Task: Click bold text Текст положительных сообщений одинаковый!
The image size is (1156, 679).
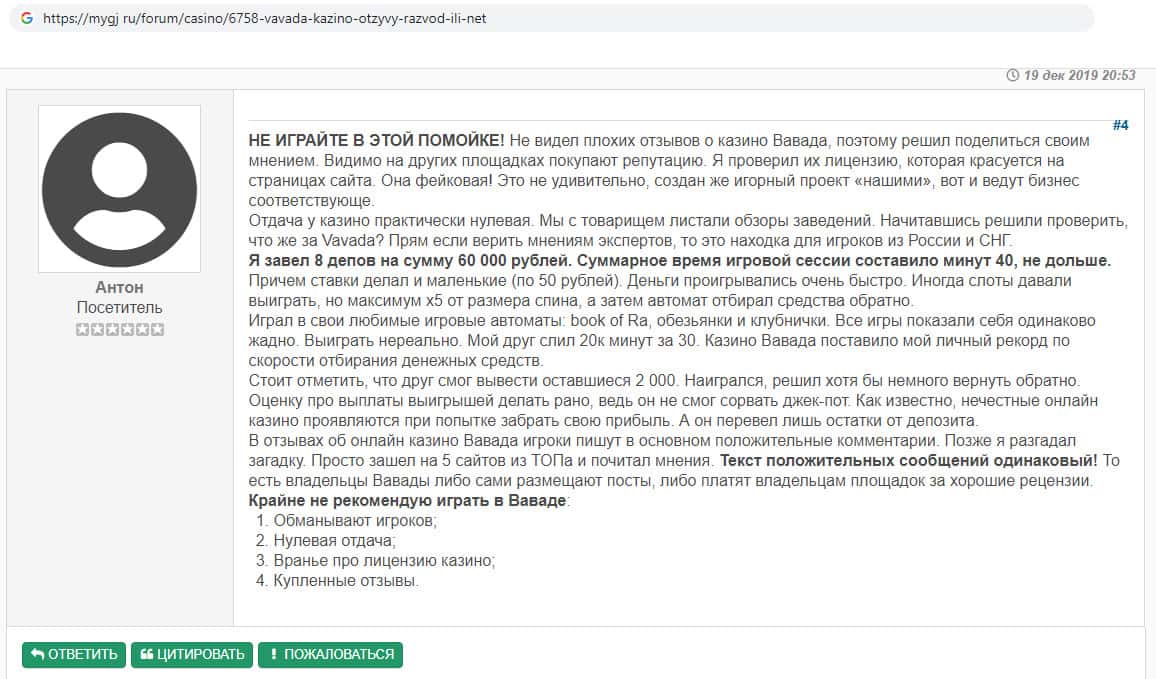Action: (908, 461)
